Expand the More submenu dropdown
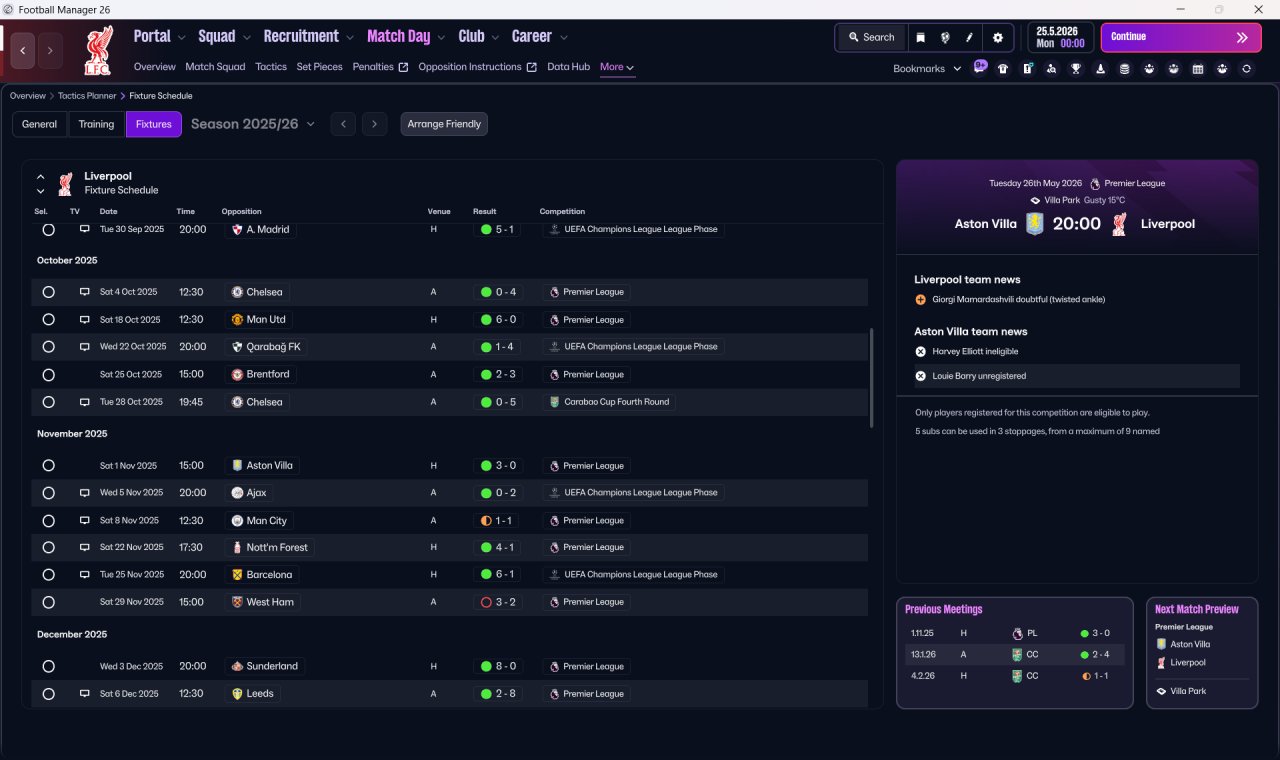Viewport: 1280px width, 760px height. point(617,67)
